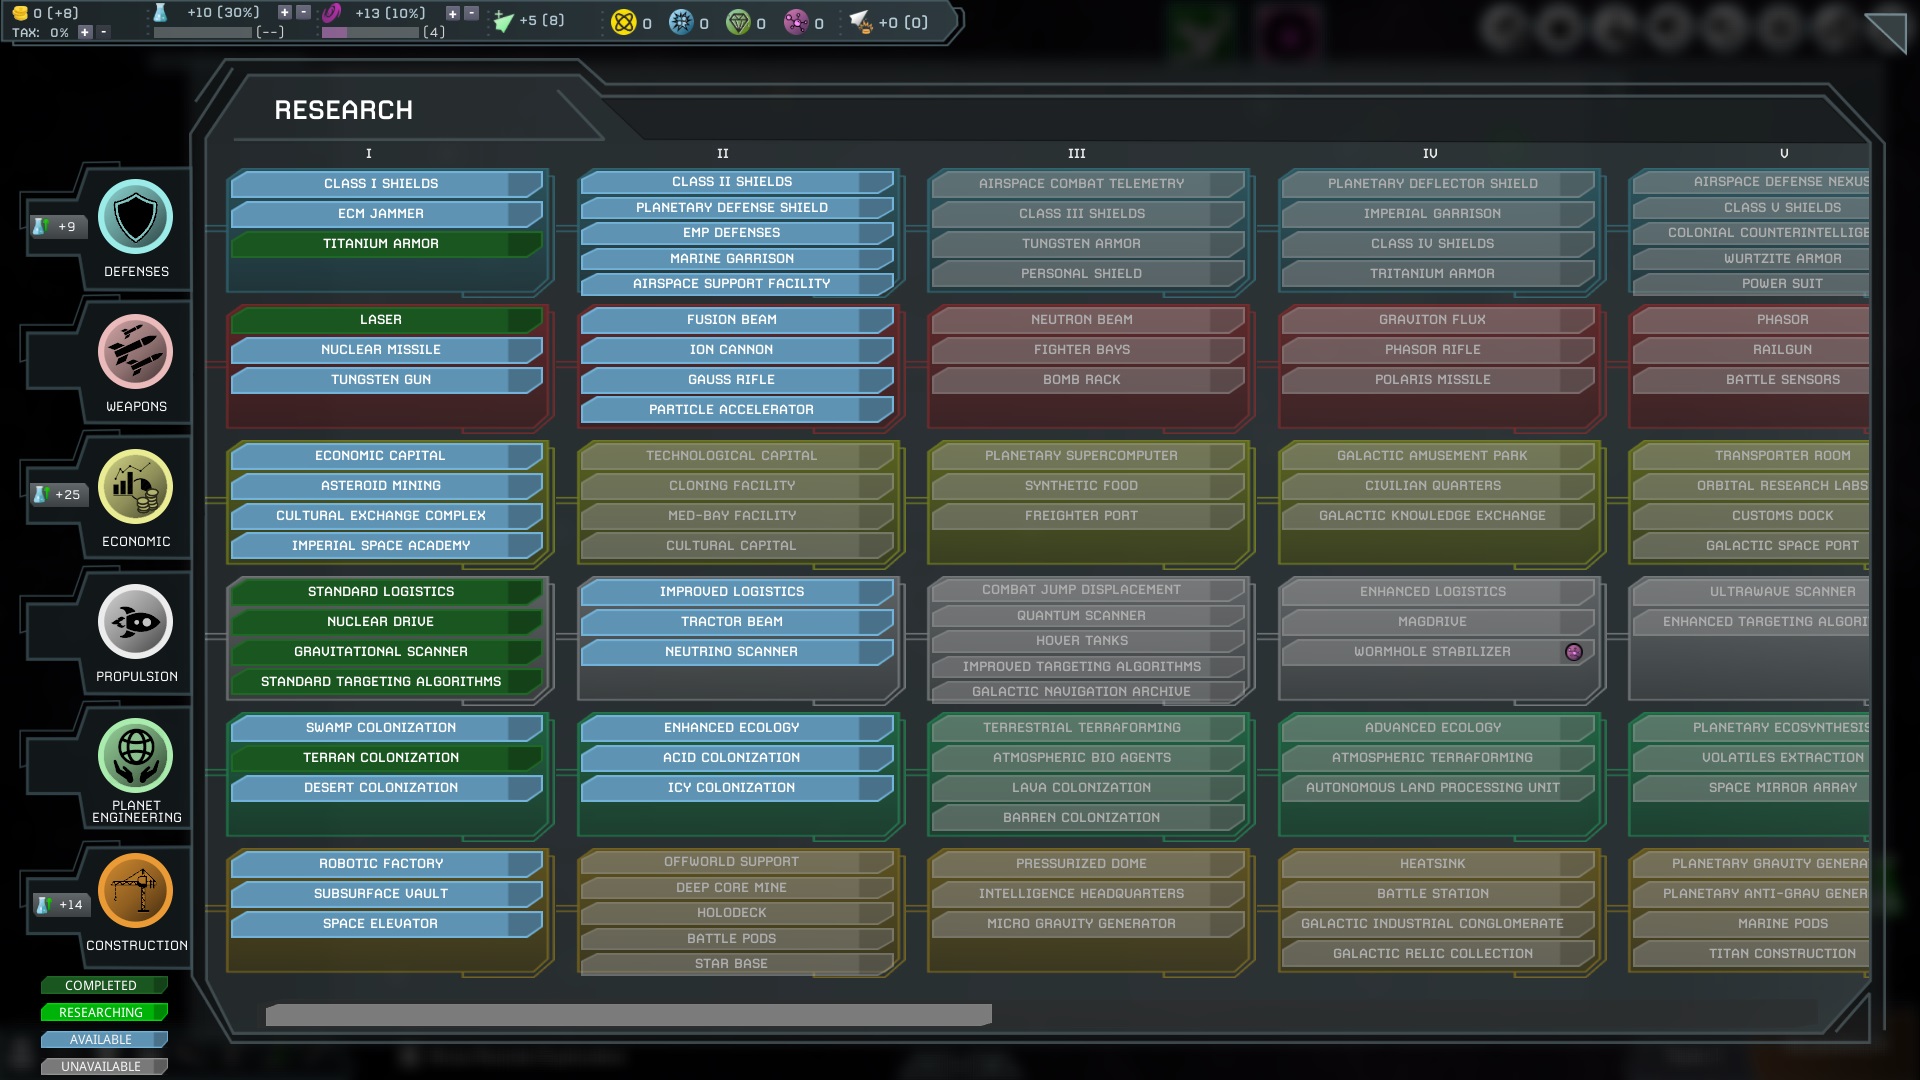The width and height of the screenshot is (1920, 1080).
Task: Select Battle Station technology
Action: click(1438, 894)
